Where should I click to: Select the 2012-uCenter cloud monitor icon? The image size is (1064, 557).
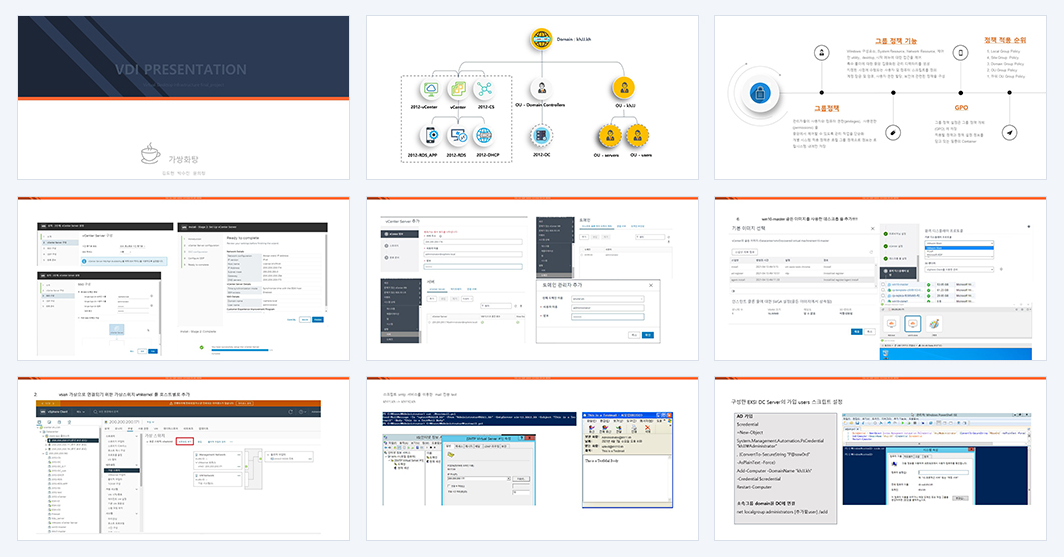tap(430, 90)
